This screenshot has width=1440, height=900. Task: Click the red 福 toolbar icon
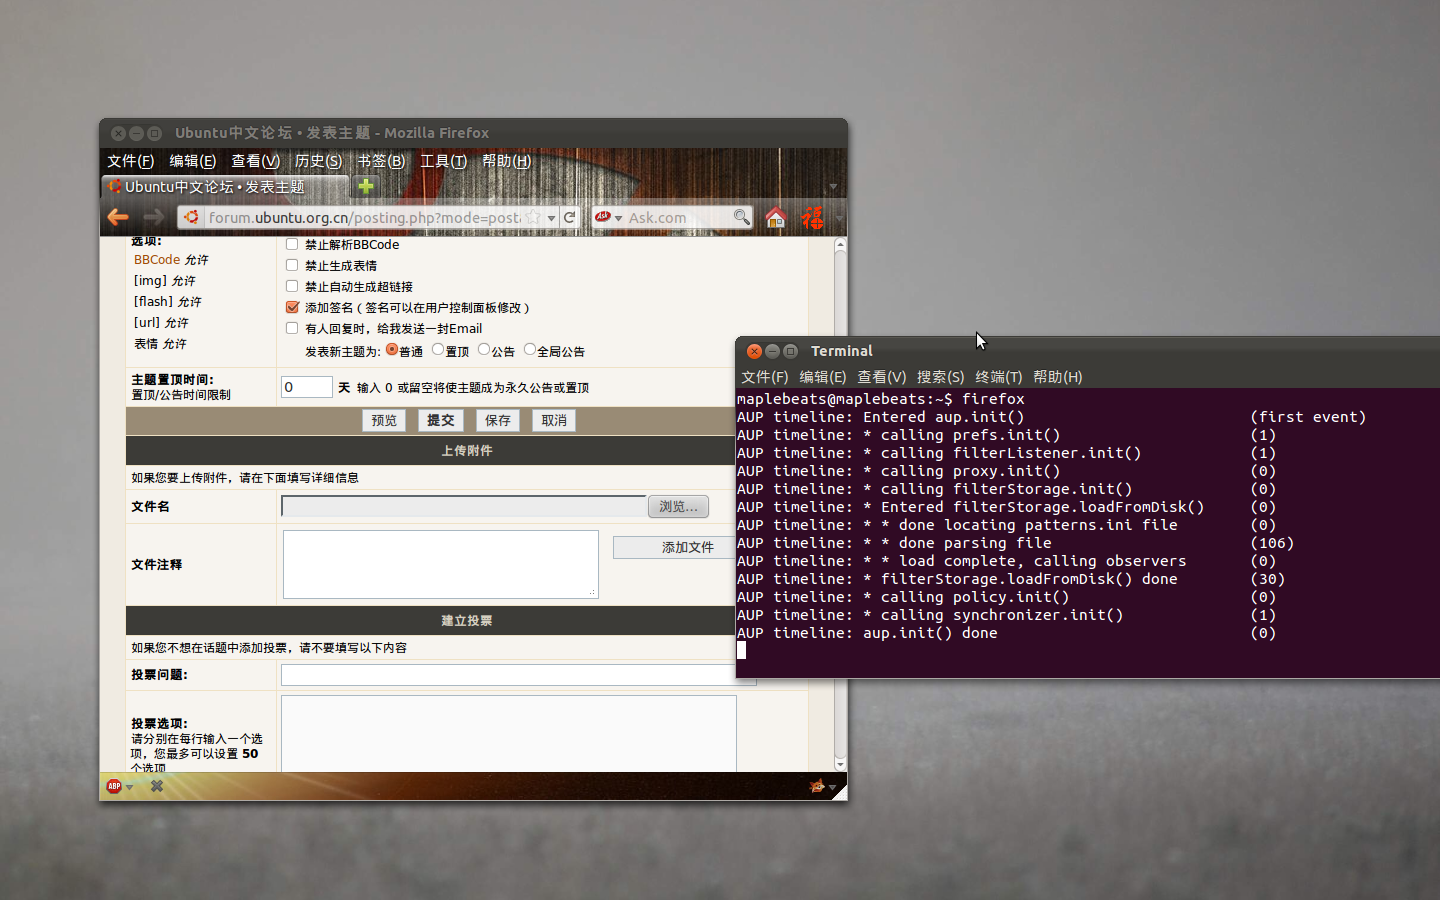(x=812, y=217)
